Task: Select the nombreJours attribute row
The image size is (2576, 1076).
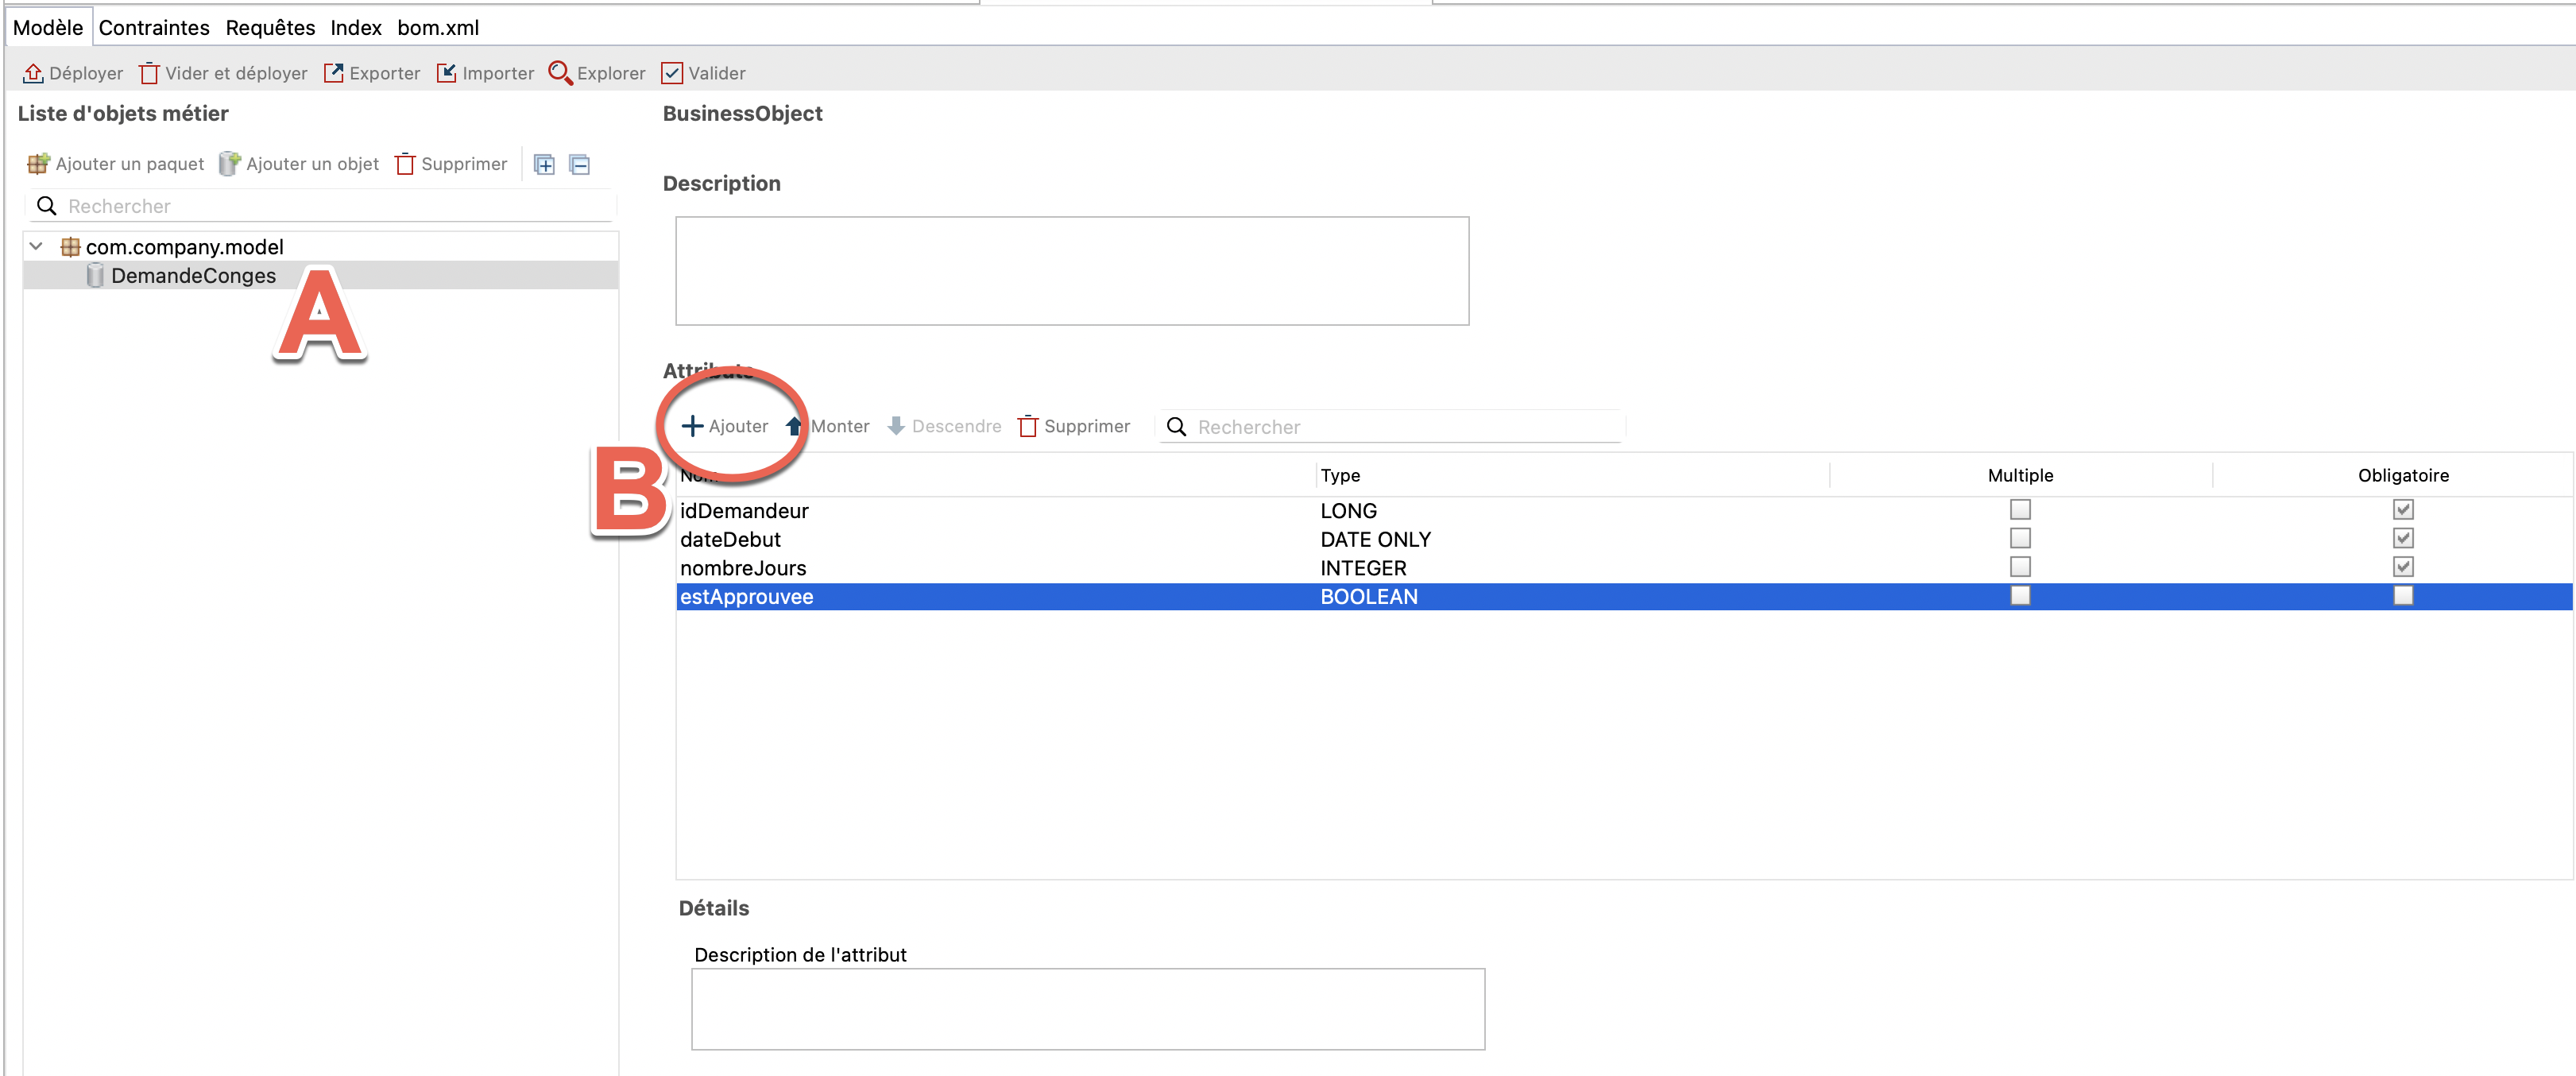Action: coord(1624,568)
